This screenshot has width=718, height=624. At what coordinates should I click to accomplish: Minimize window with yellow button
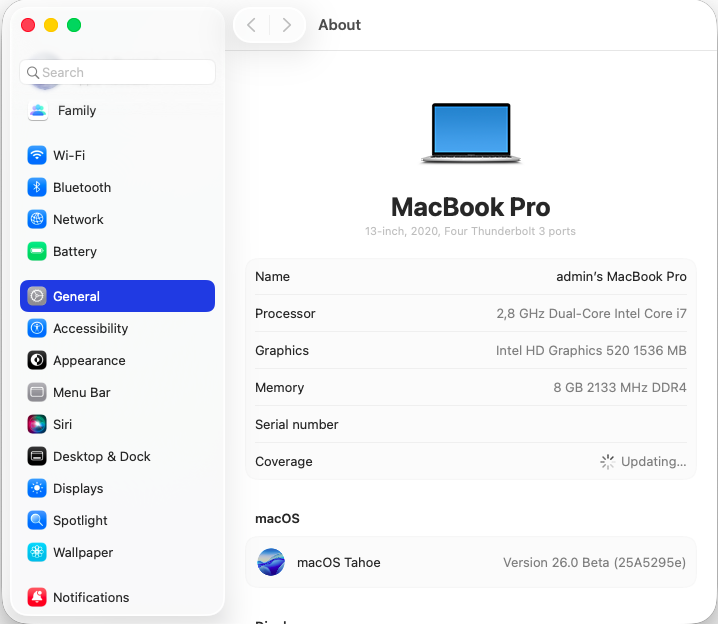[51, 25]
